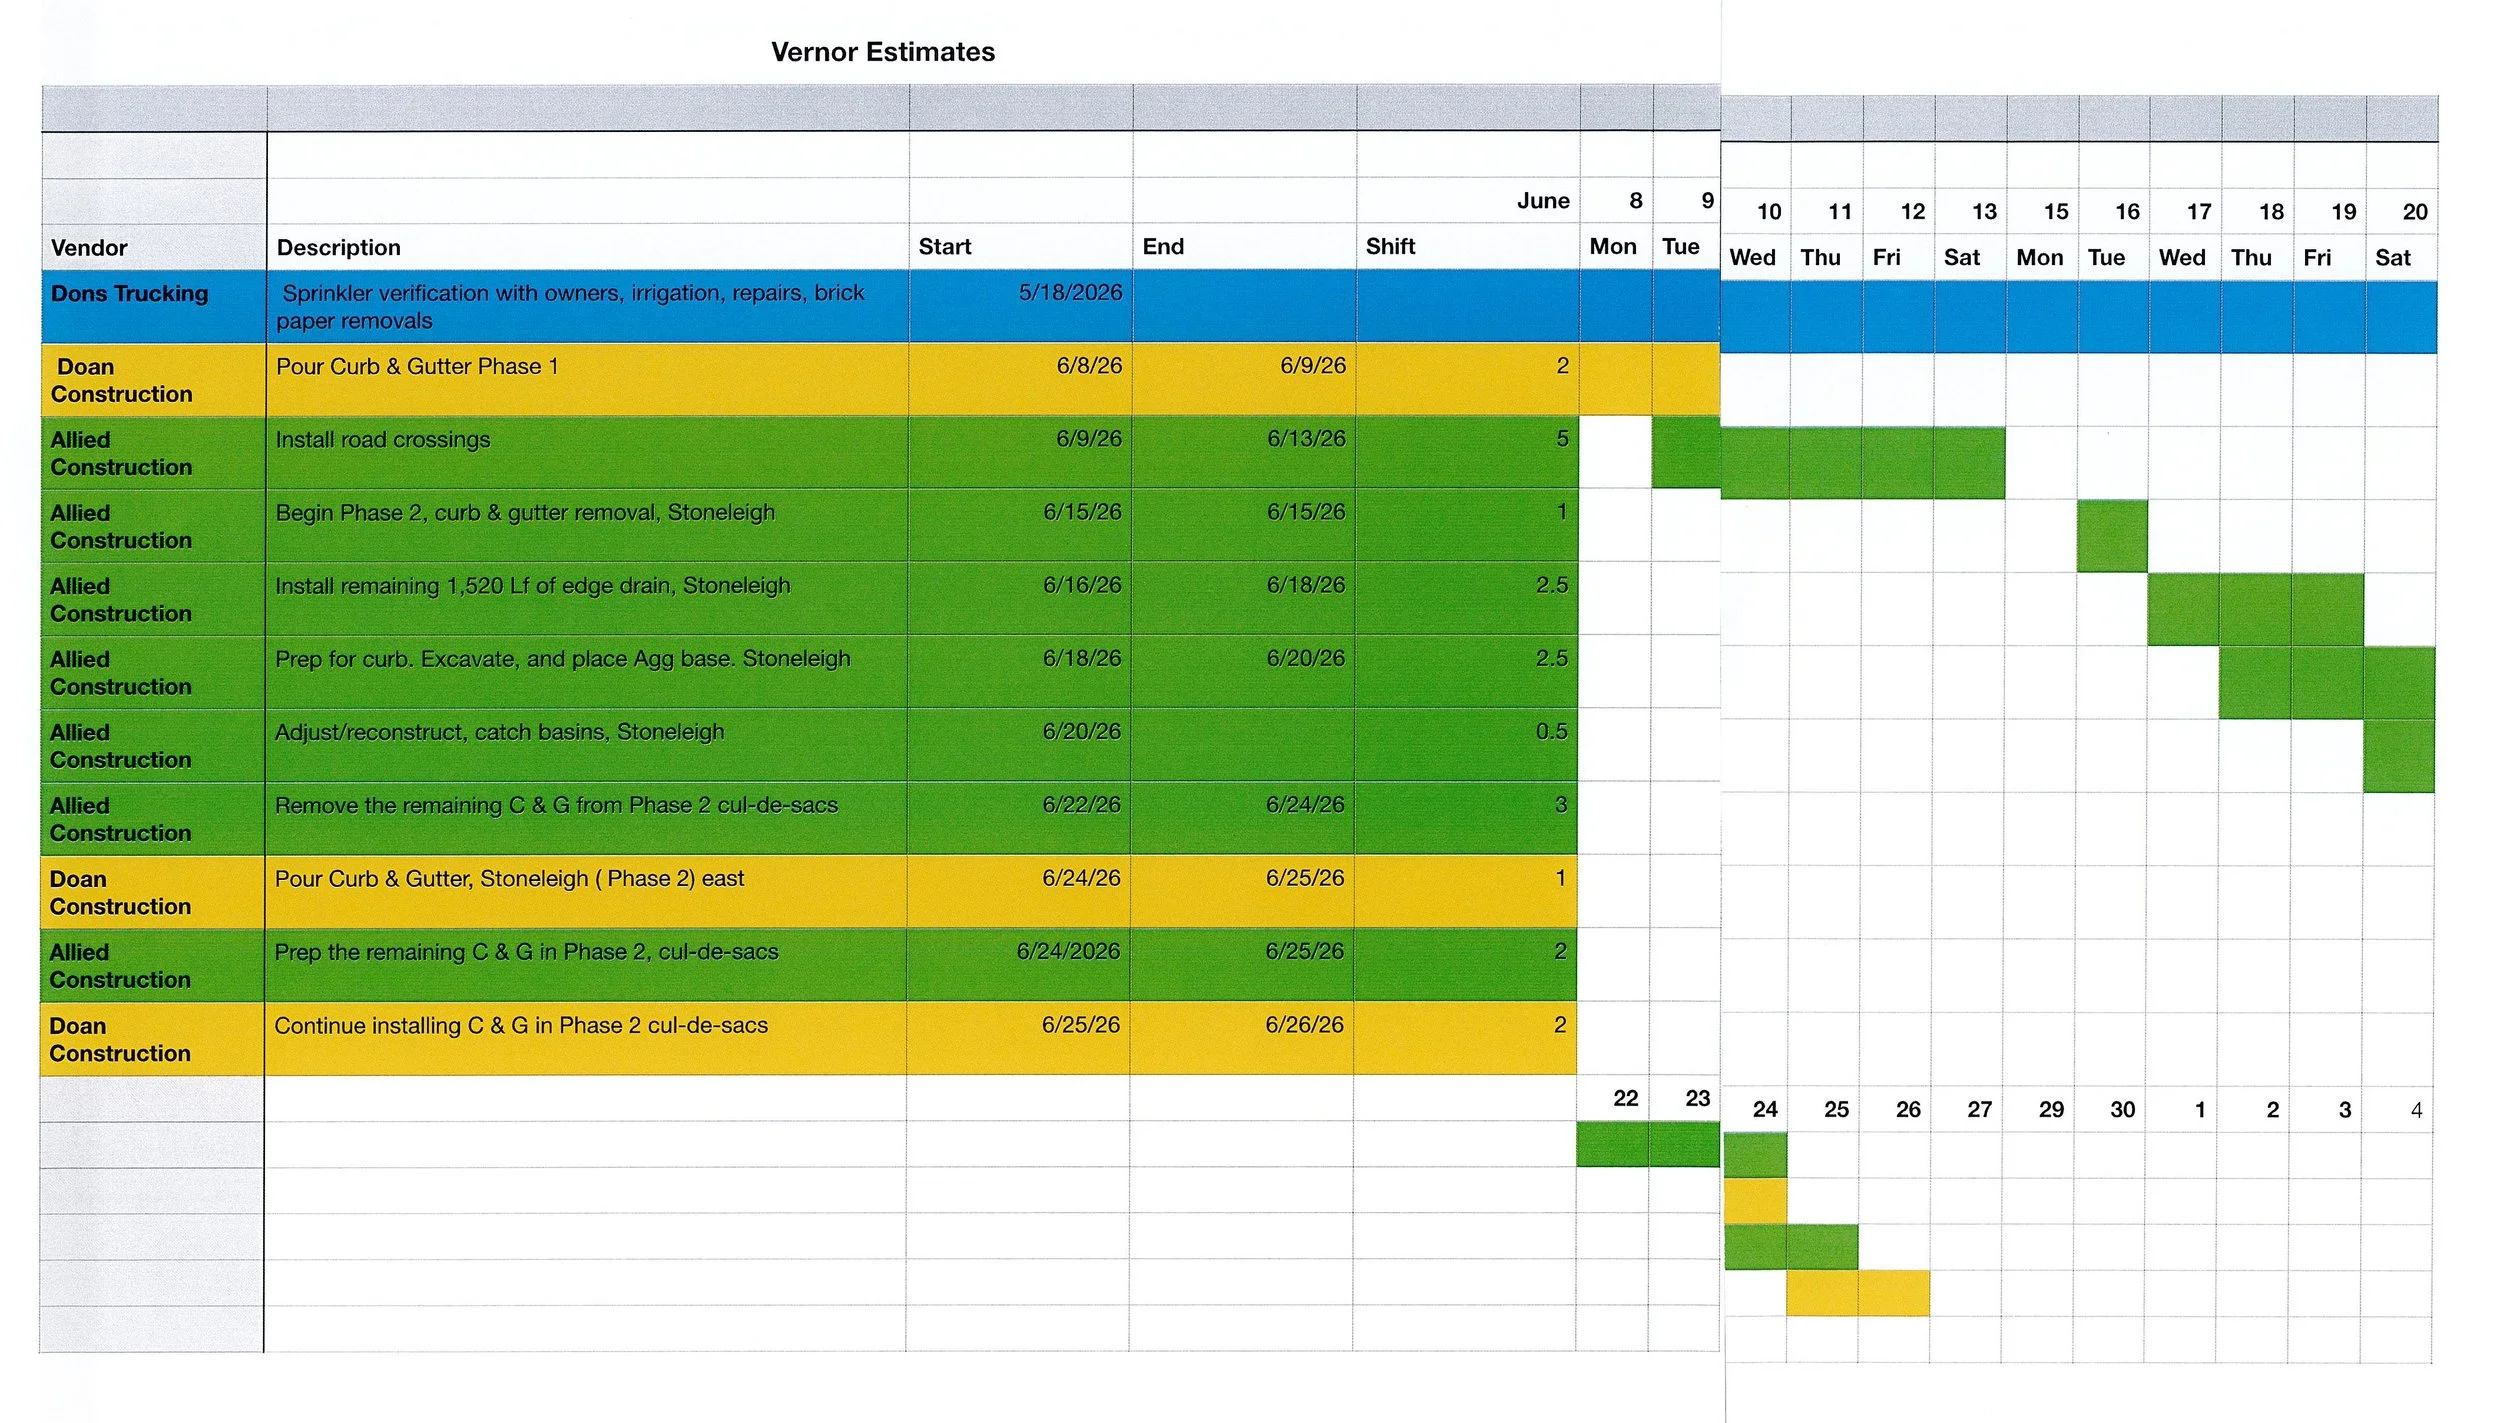Click 'Begin Phase 2, curb & gutter removal' description
2500x1423 pixels.
[x=525, y=513]
